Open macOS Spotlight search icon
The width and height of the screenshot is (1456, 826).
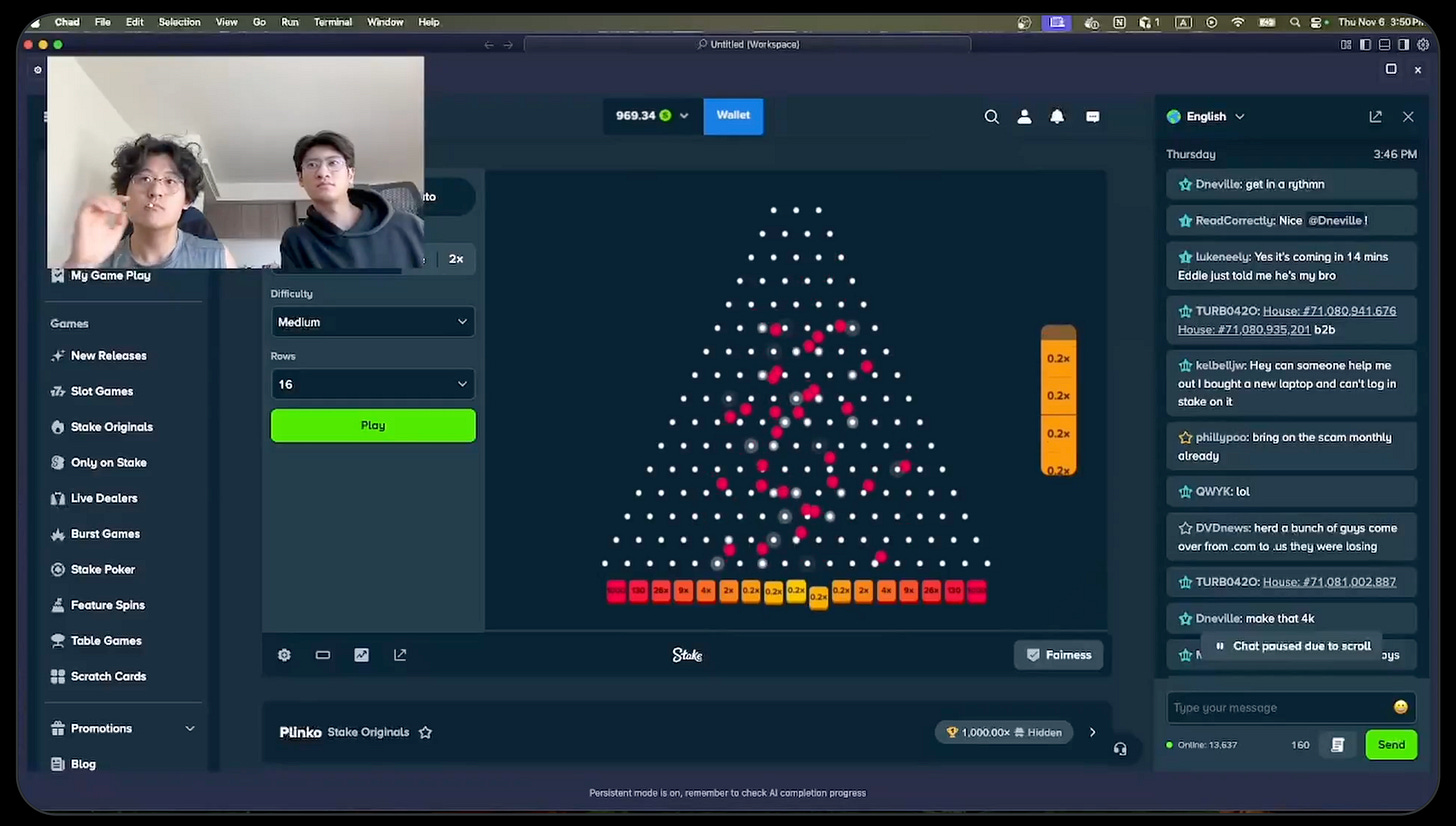(x=1295, y=22)
